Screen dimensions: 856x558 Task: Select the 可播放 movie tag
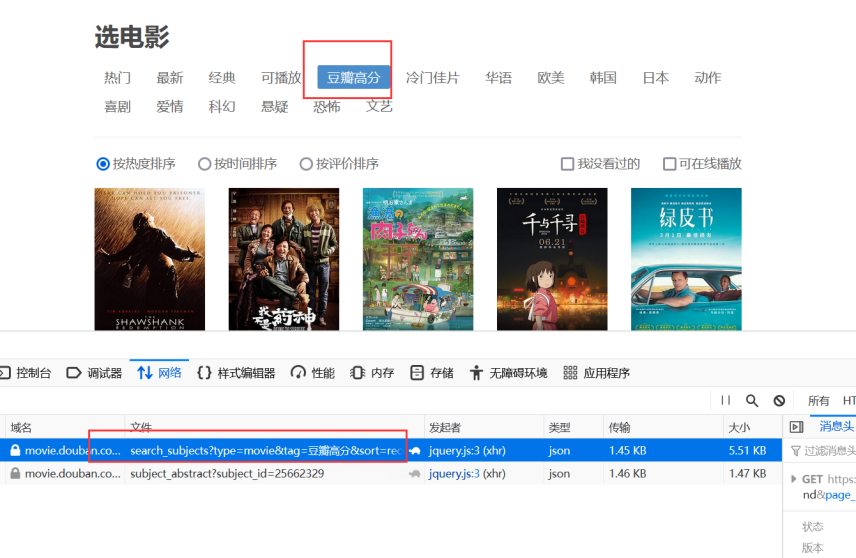tap(281, 78)
